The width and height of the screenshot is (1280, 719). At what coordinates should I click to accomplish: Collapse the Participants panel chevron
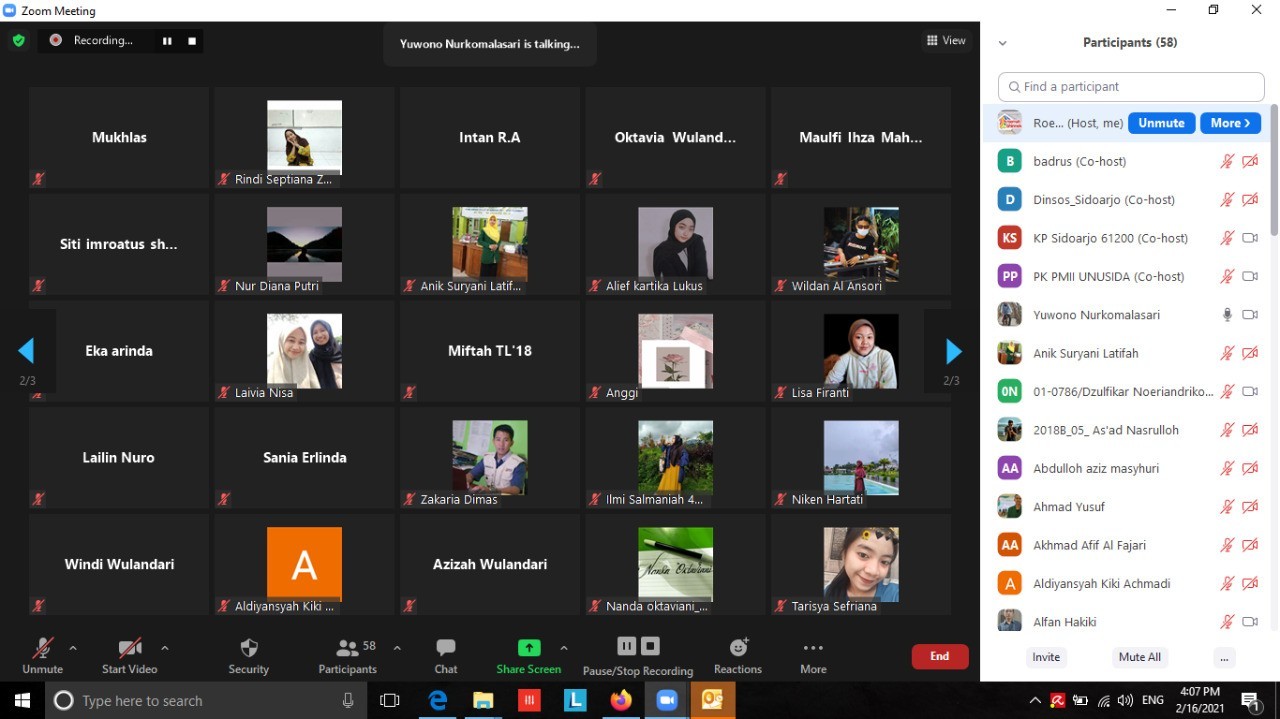pyautogui.click(x=1002, y=43)
